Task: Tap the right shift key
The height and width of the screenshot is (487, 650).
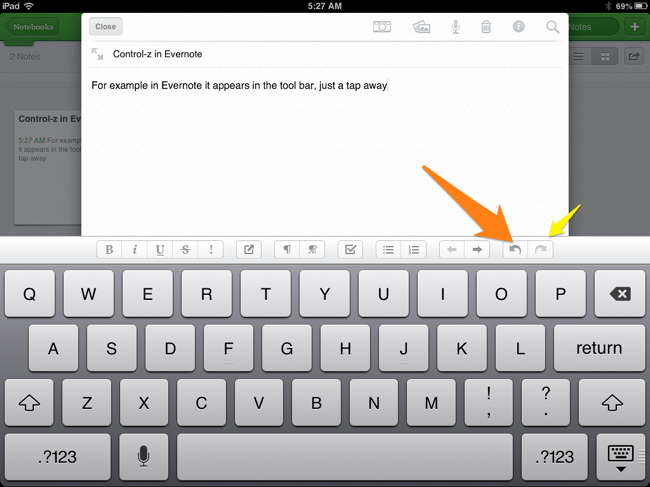Action: tap(612, 402)
